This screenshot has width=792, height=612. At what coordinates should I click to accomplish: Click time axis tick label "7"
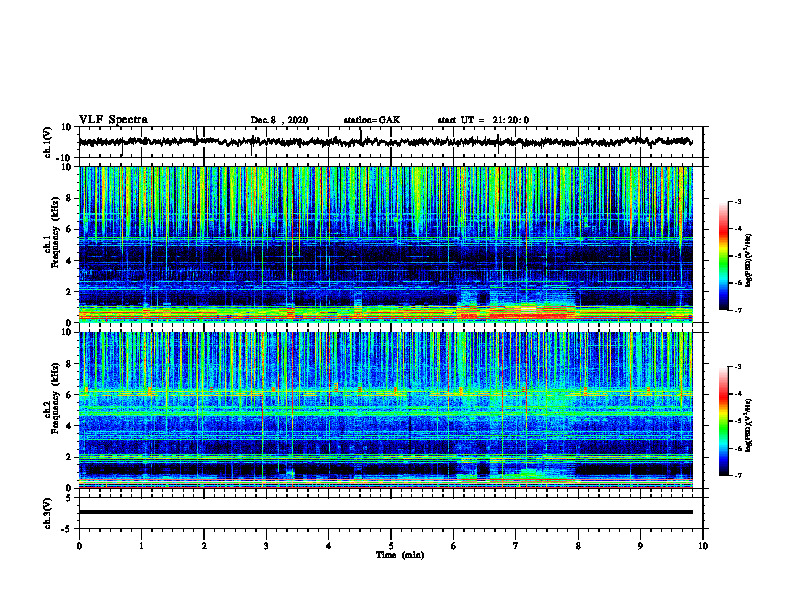pos(516,546)
